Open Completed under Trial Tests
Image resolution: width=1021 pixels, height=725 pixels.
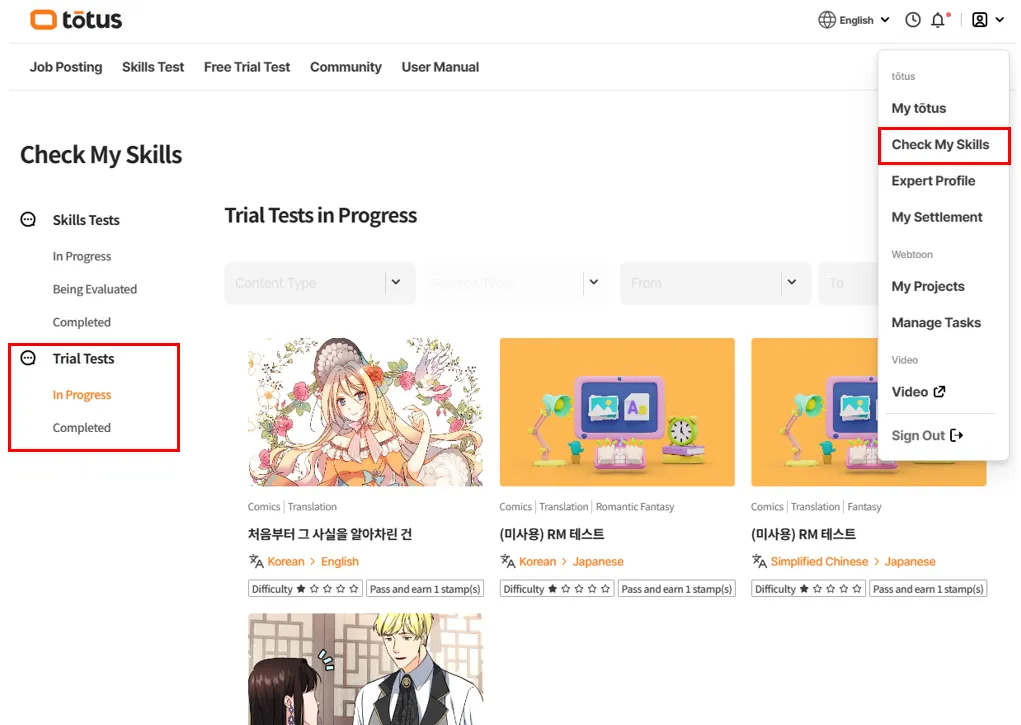(x=81, y=428)
